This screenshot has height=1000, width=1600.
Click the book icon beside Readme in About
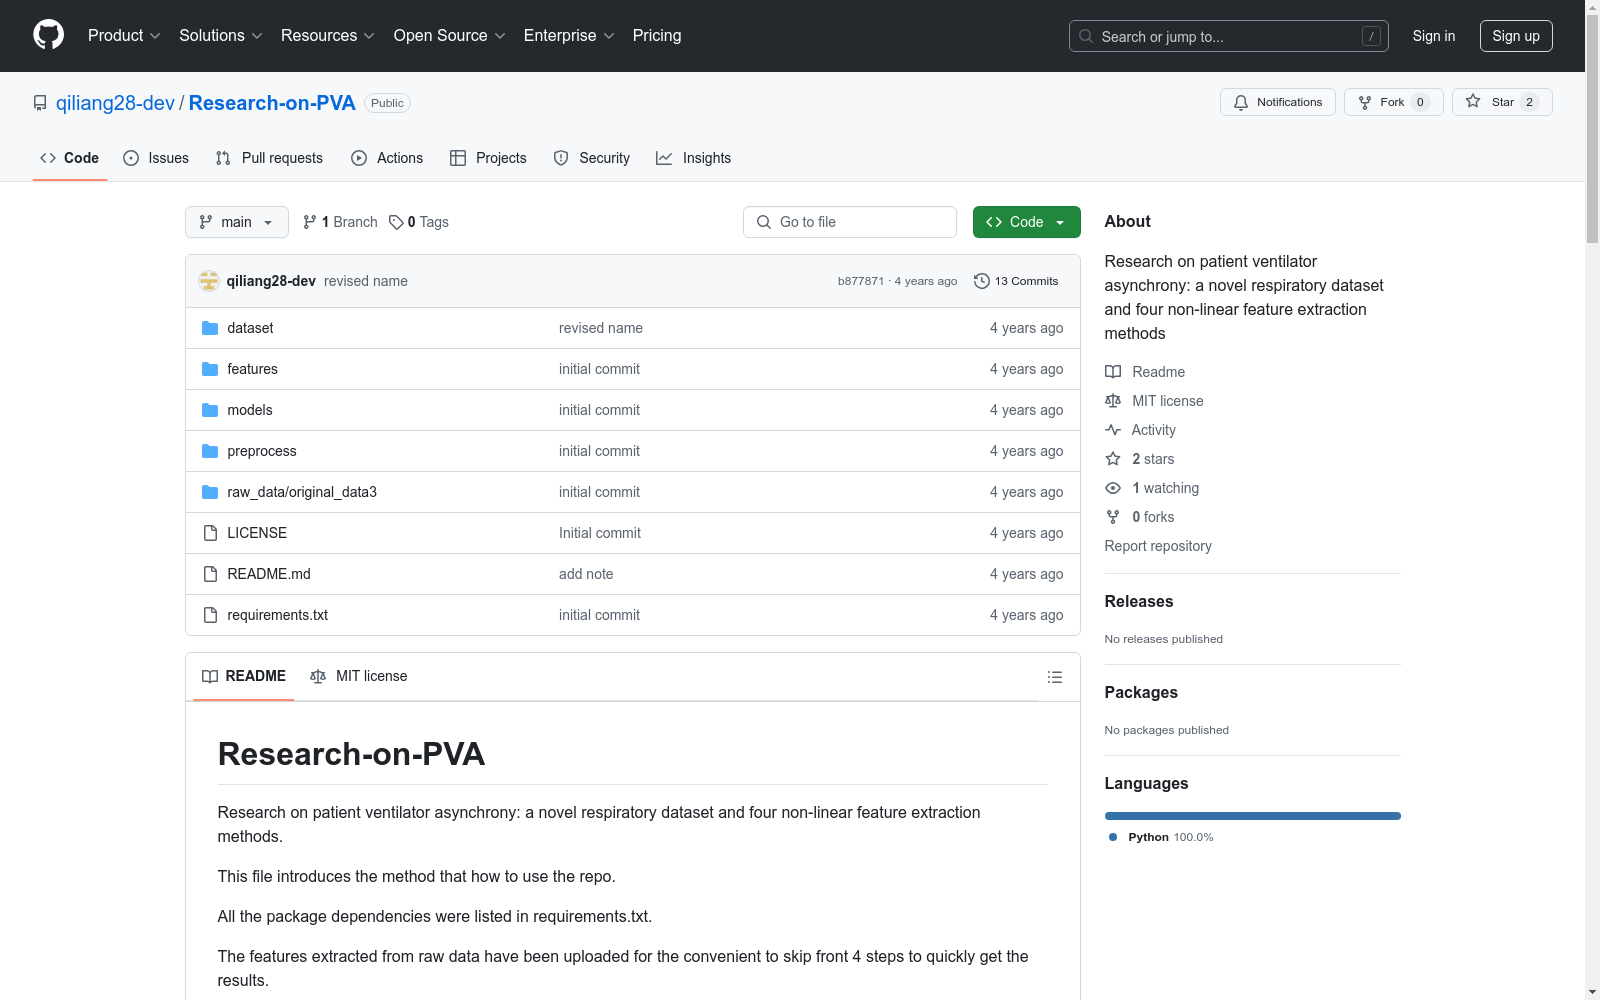tap(1113, 372)
